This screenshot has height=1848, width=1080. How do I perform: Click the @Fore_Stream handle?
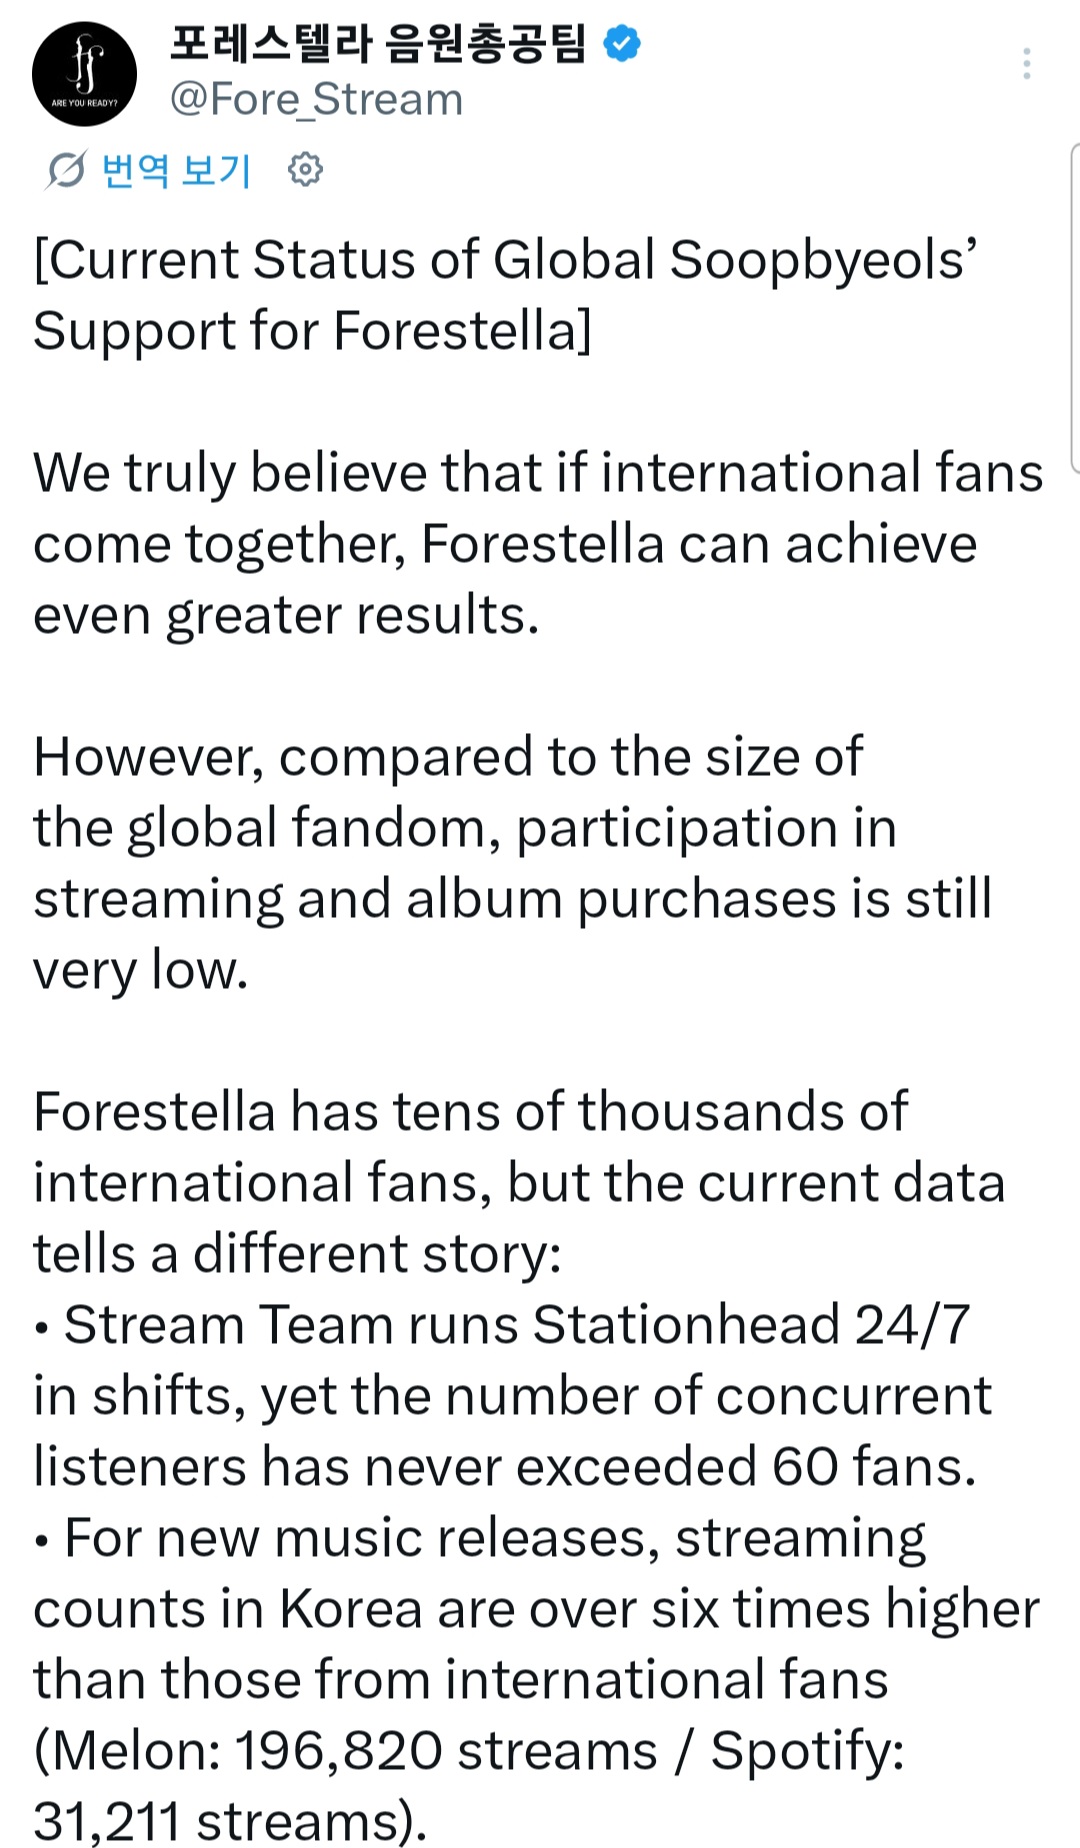[316, 99]
